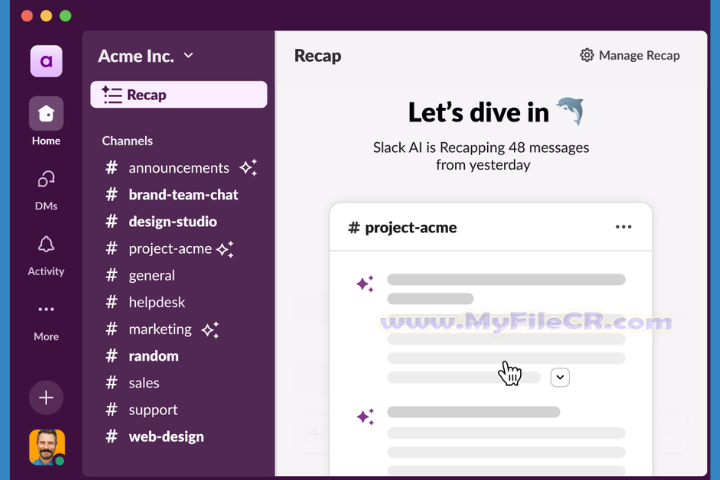Screen dimensions: 720x480
Task: Click the first purple sparkle in recap card
Action: point(366,283)
